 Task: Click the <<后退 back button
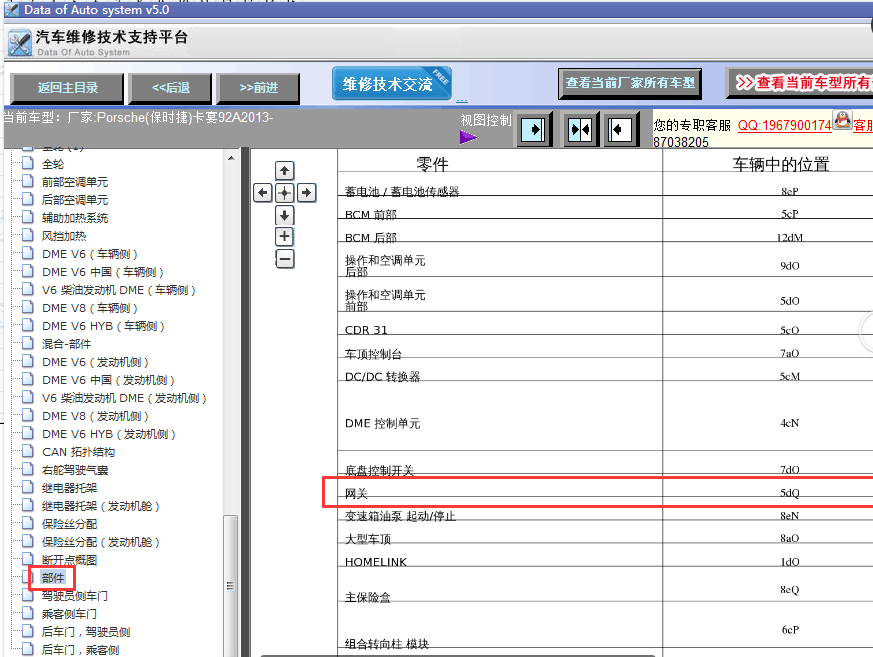pyautogui.click(x=170, y=88)
